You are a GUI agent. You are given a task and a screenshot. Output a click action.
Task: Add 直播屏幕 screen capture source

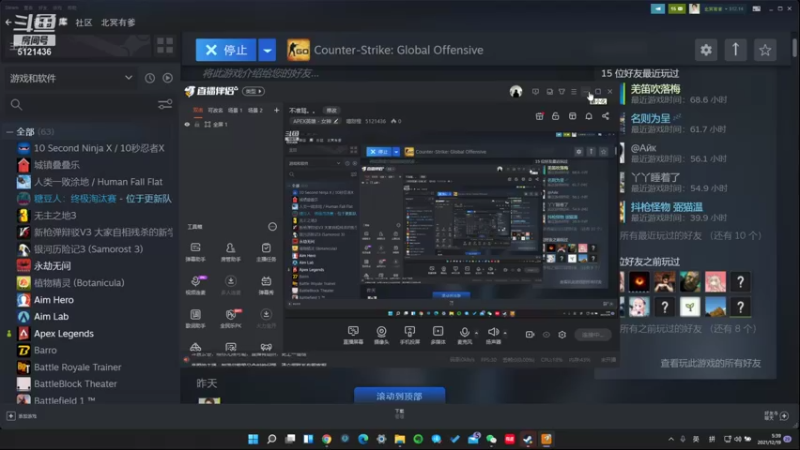[x=353, y=335]
